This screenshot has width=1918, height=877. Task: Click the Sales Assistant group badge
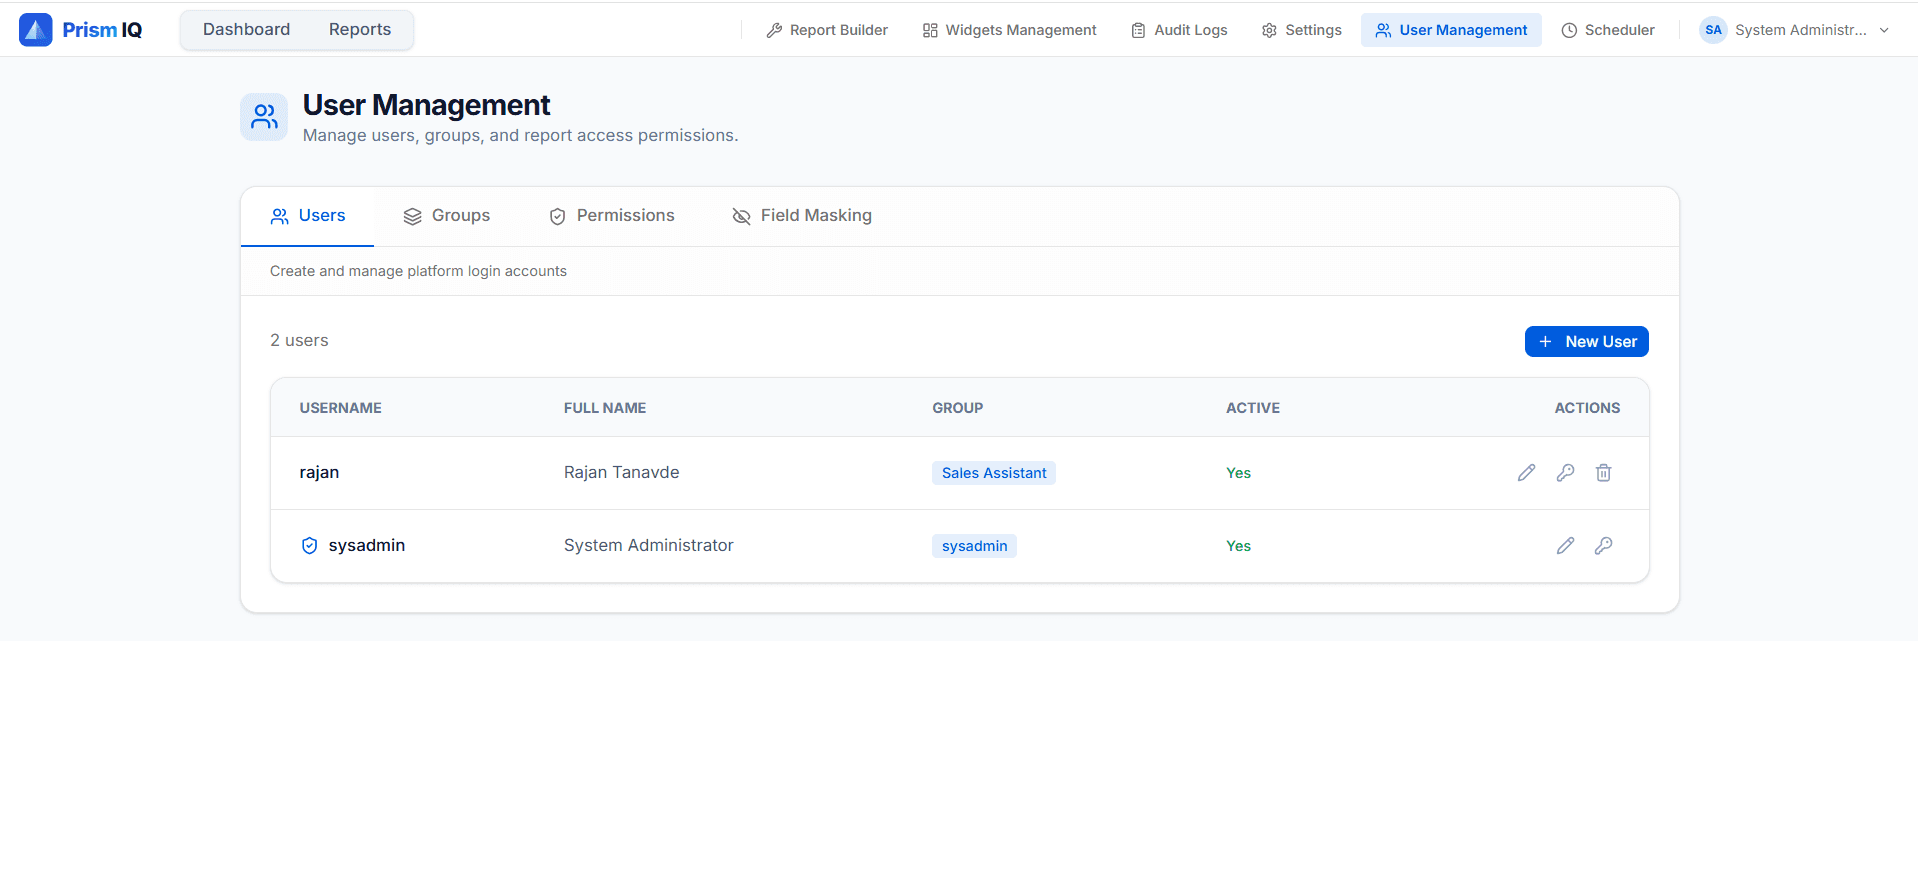click(x=994, y=473)
